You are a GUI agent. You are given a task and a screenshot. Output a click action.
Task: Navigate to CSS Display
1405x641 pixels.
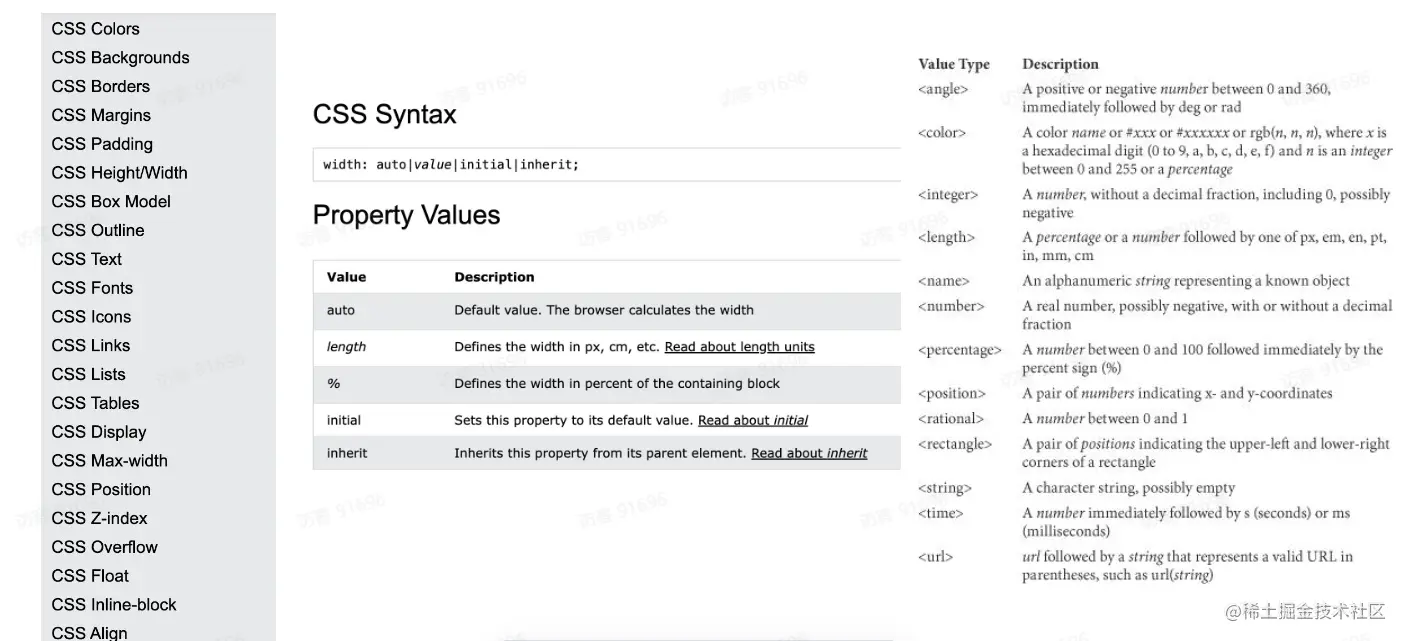[x=99, y=432]
